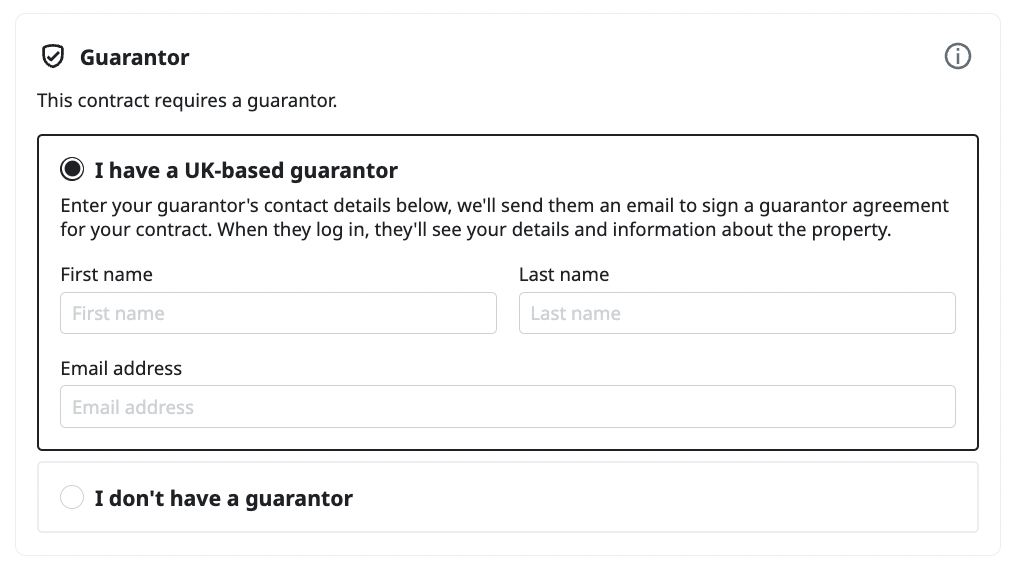Select the "I don't have a guarantor" radio
This screenshot has width=1022, height=566.
pyautogui.click(x=72, y=497)
